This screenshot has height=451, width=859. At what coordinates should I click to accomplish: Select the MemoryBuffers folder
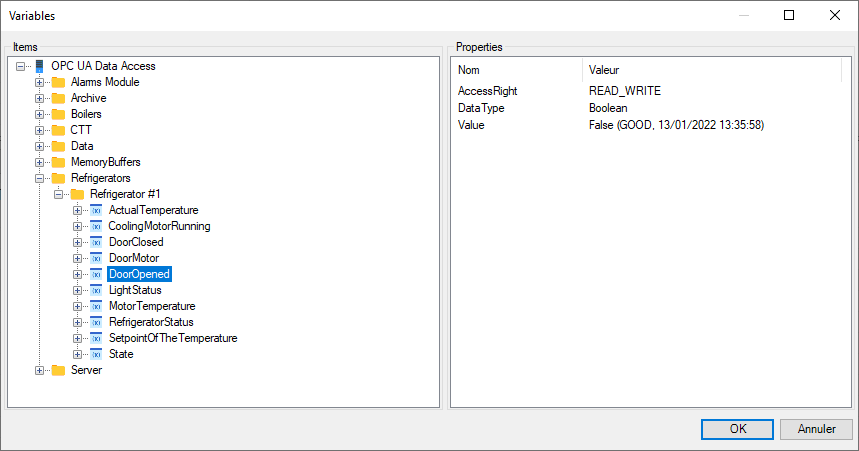click(x=105, y=162)
